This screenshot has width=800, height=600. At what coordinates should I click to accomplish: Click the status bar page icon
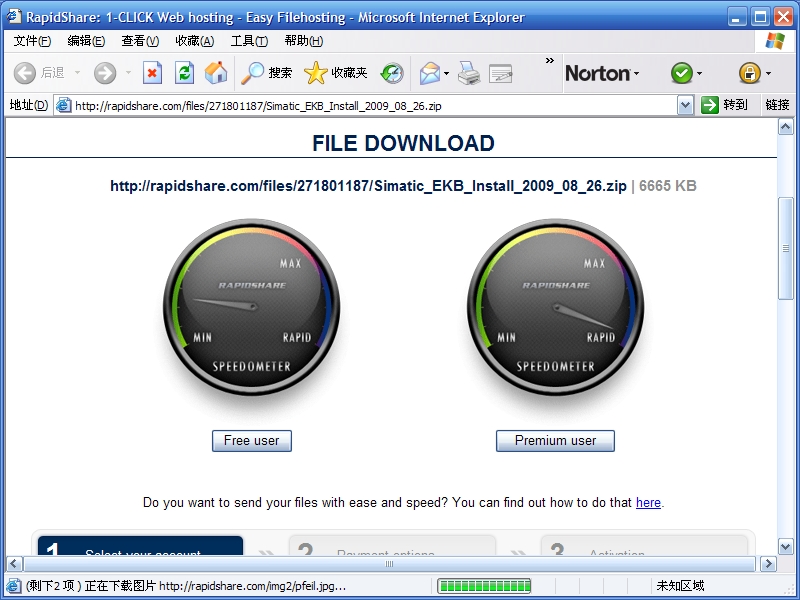[x=14, y=586]
